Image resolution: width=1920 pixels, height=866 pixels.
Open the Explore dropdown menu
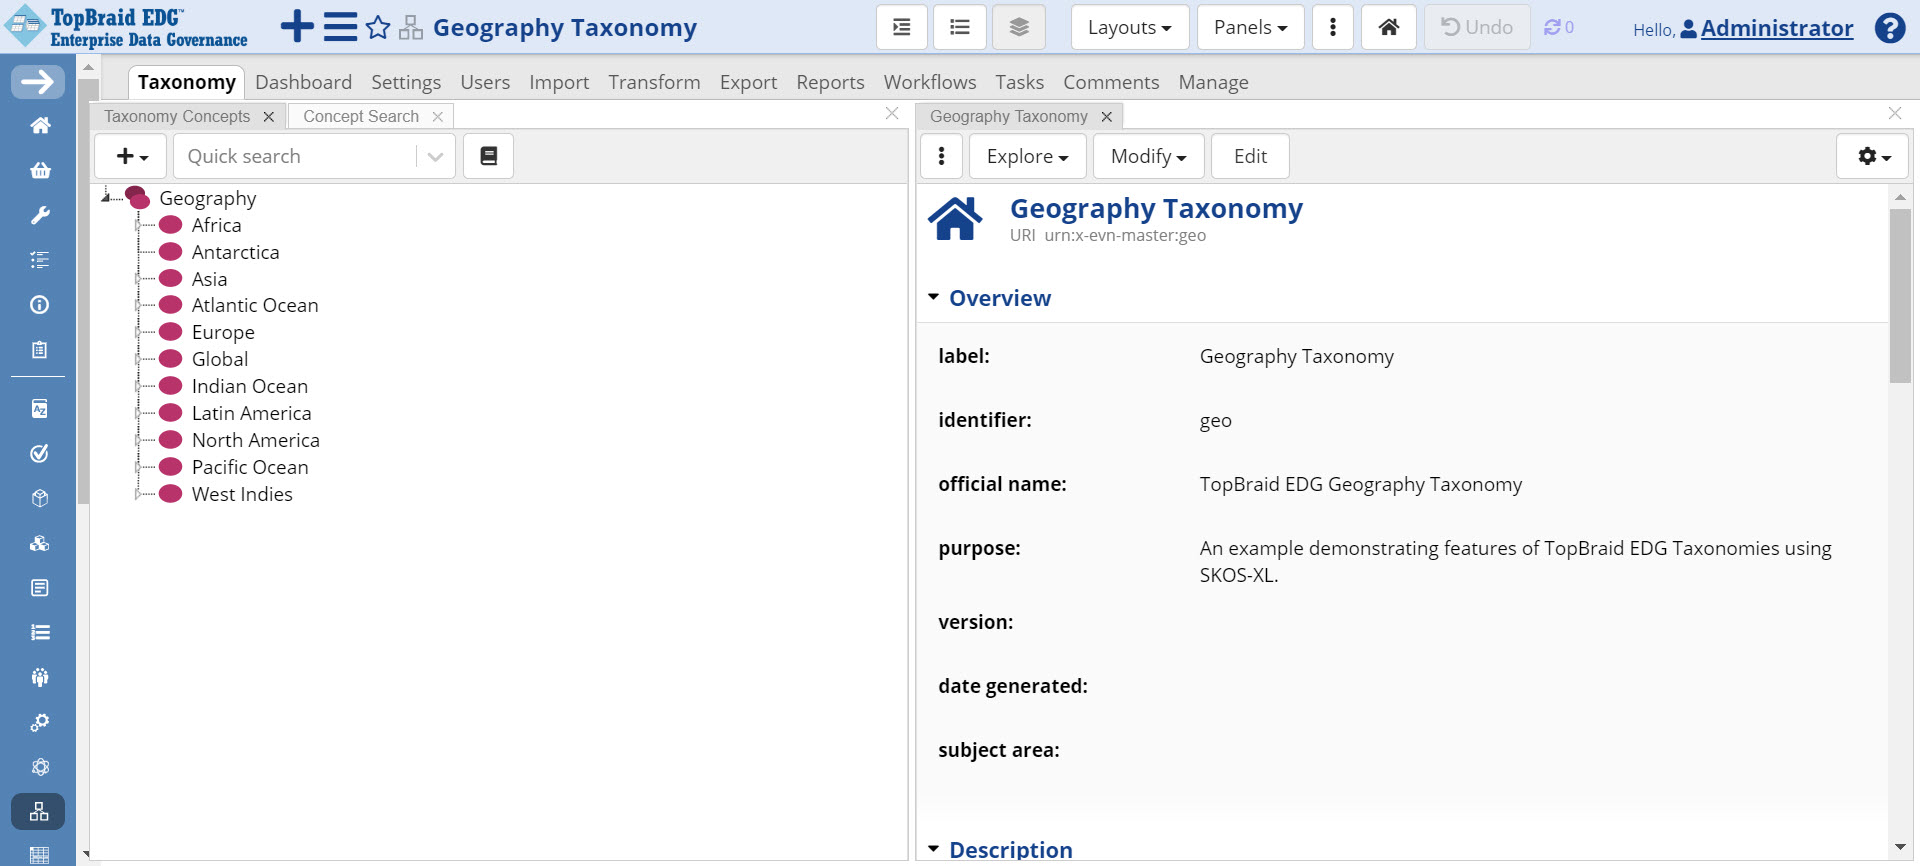pos(1027,156)
